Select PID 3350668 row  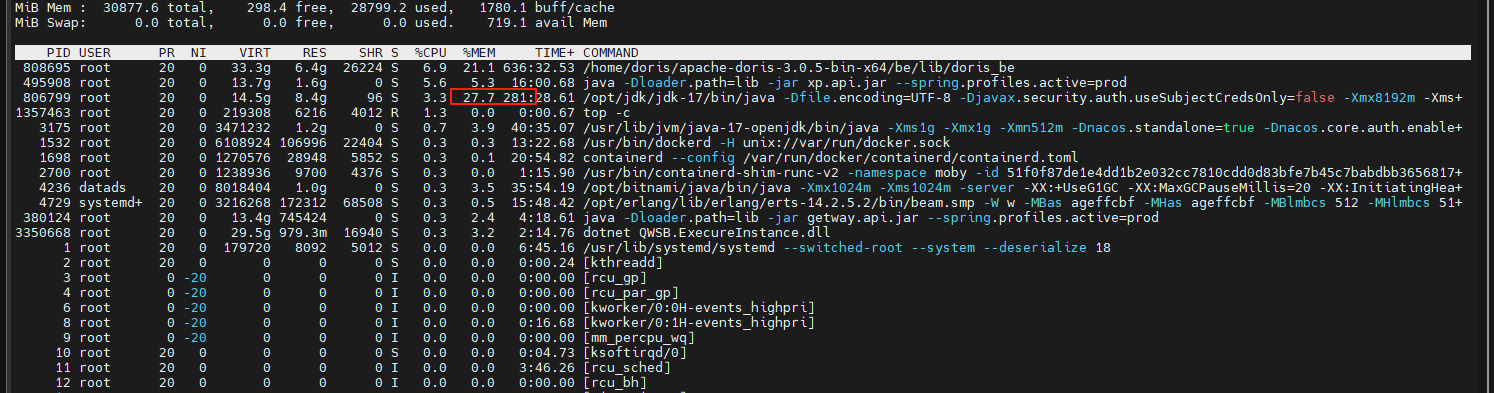point(743,232)
